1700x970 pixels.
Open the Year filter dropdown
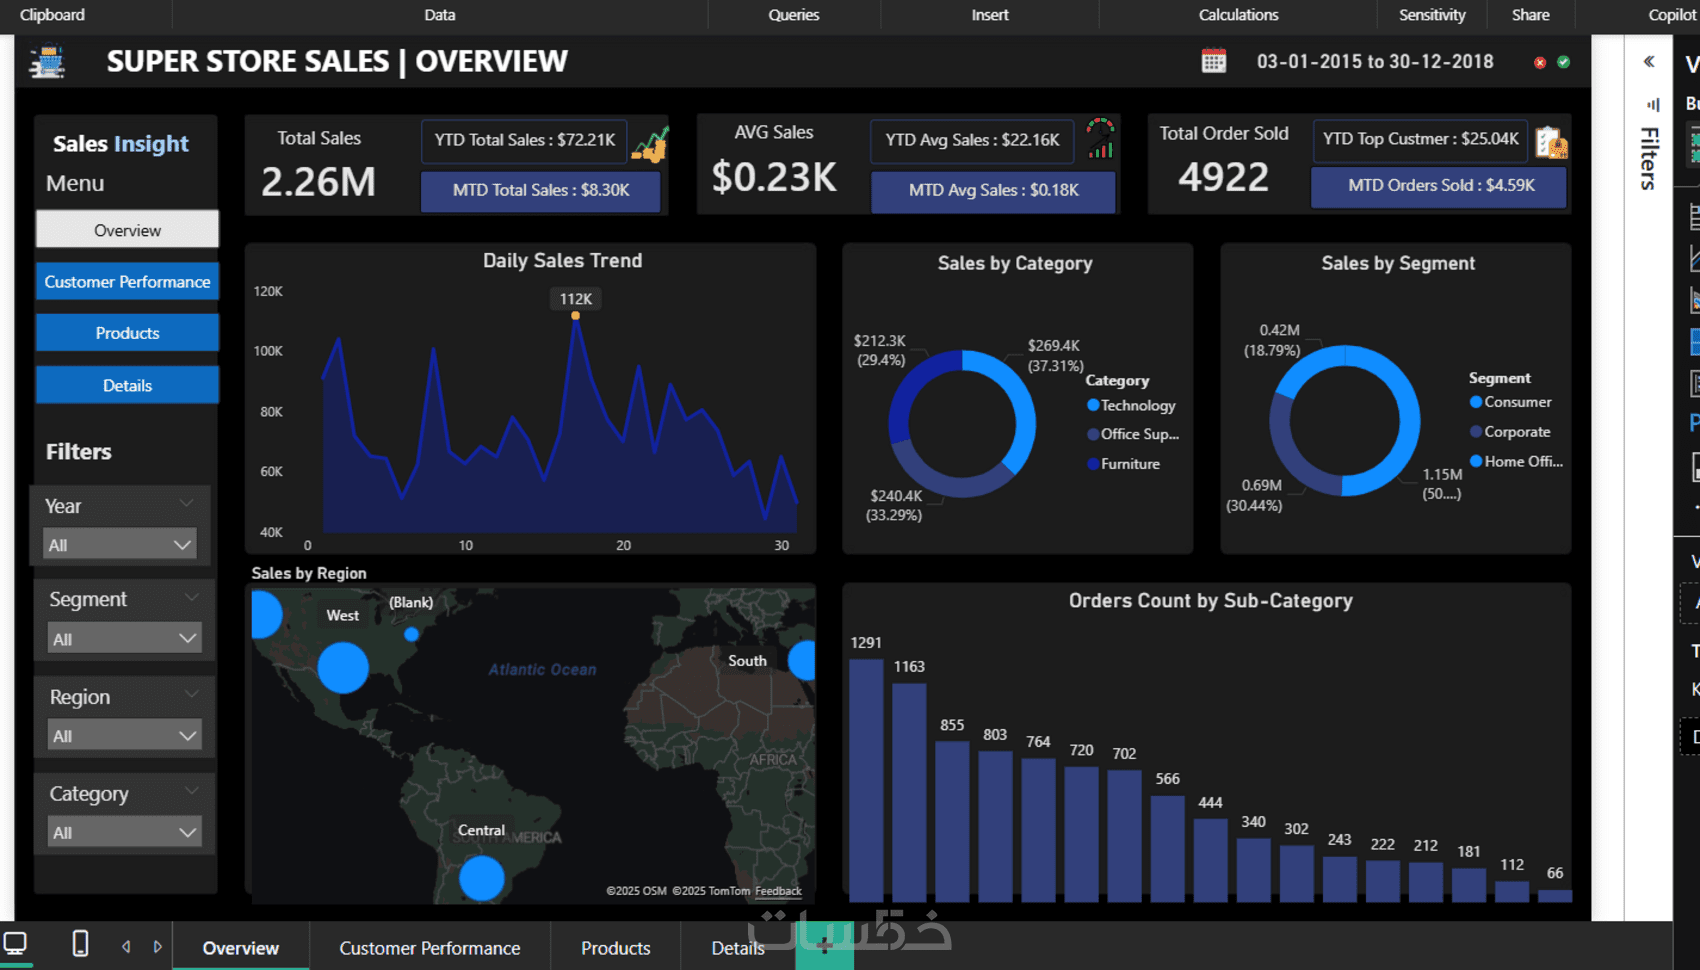point(119,545)
